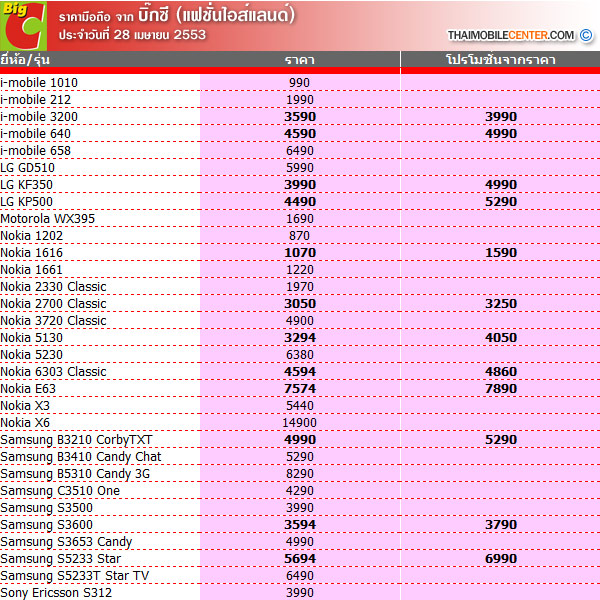Click promotion price 3250 for Nokia 2700
Viewport: 600px width, 600px height.
coord(501,303)
